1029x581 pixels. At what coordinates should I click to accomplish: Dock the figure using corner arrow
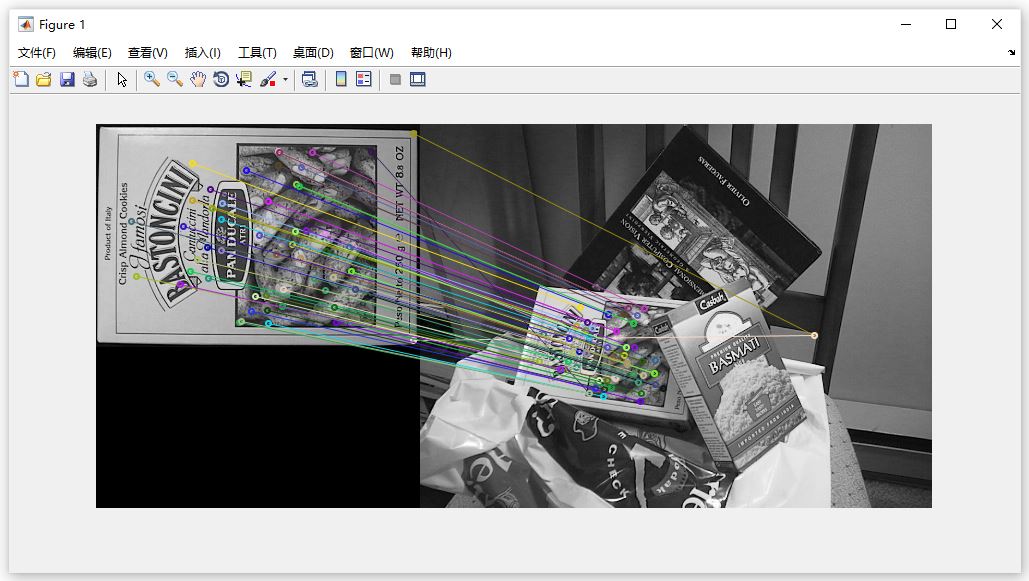coord(1011,53)
